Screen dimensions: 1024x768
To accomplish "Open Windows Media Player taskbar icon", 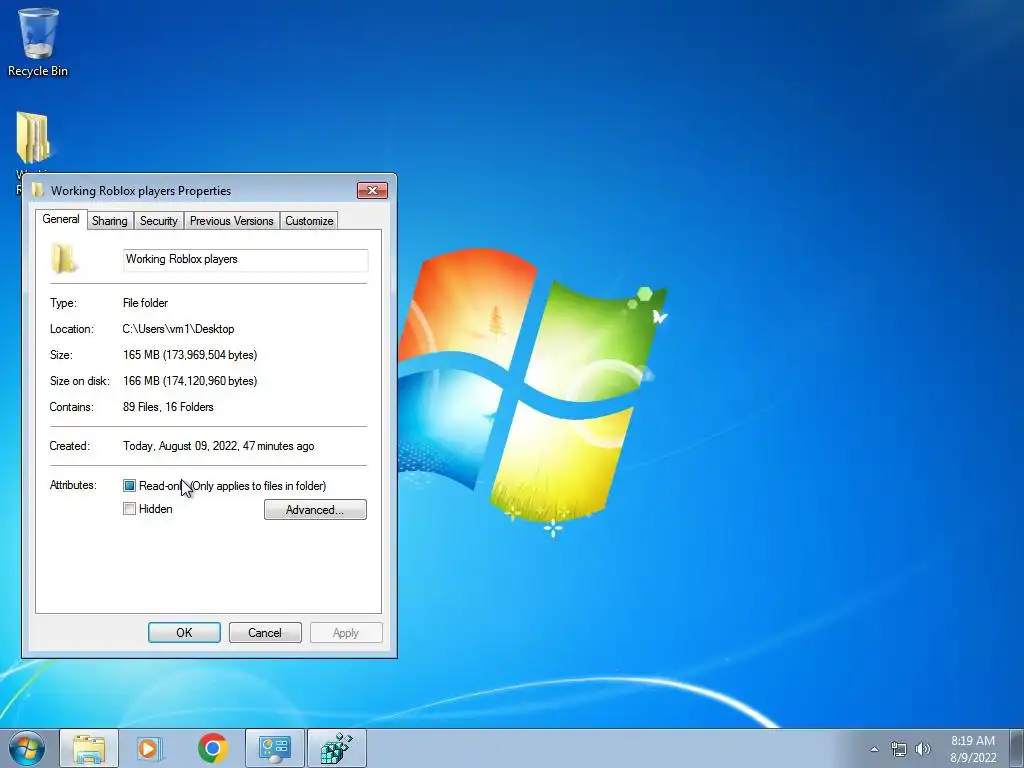I will point(150,748).
